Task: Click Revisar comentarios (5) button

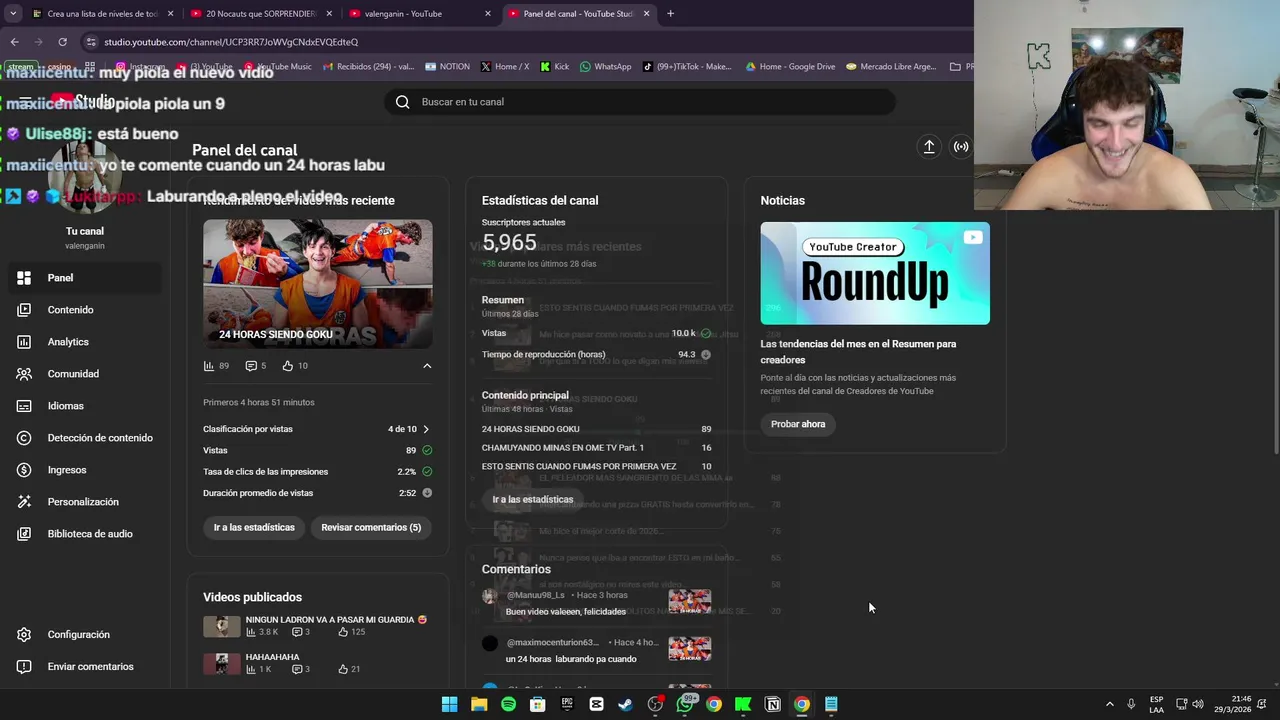Action: click(x=371, y=527)
